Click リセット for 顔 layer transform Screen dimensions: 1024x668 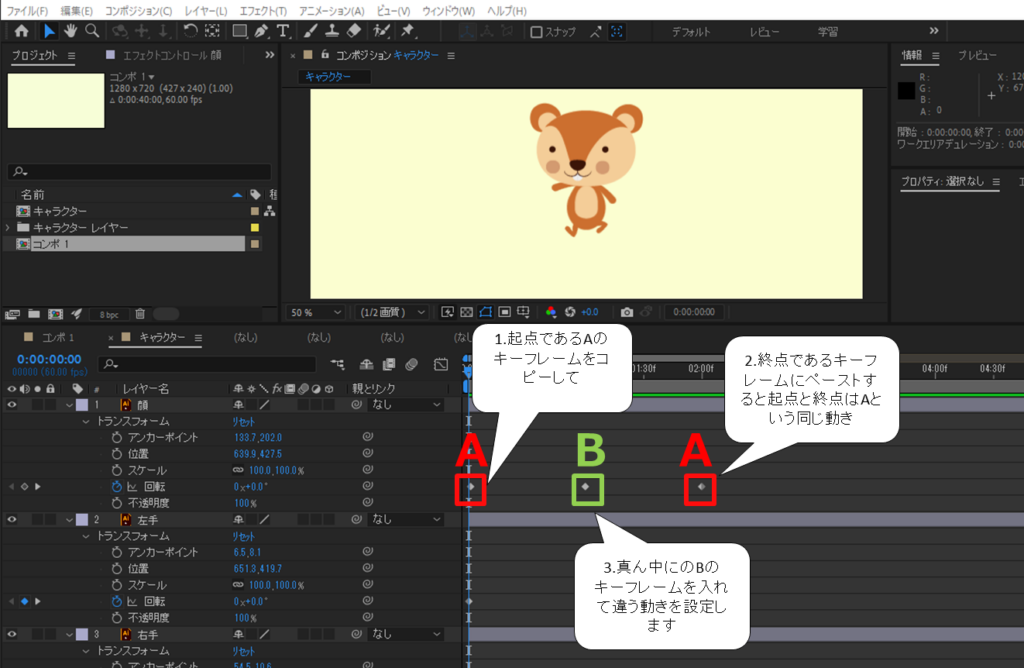(x=245, y=422)
